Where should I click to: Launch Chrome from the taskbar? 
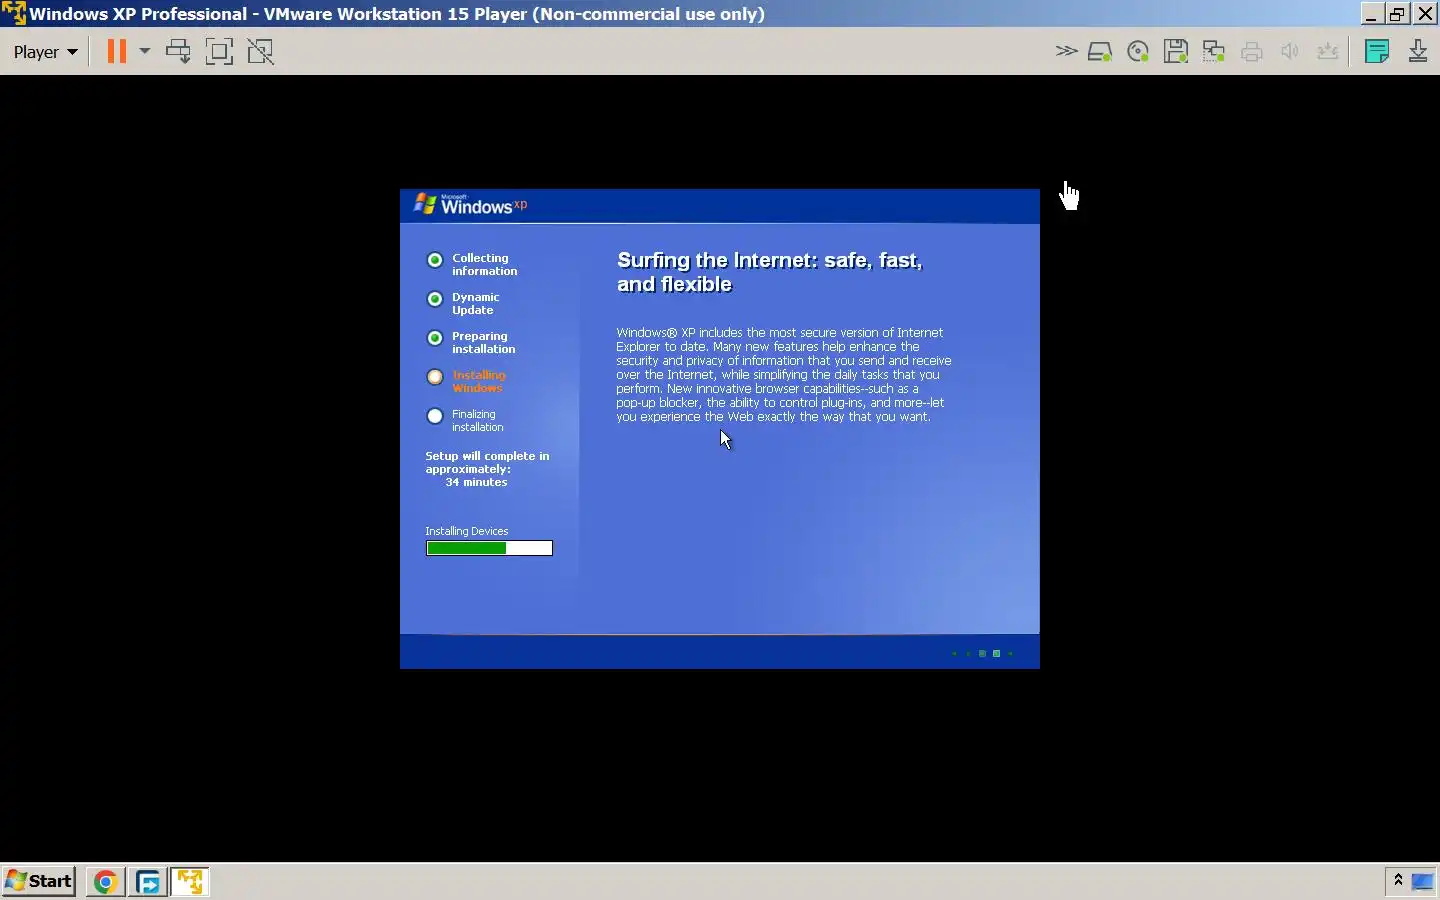pyautogui.click(x=106, y=882)
